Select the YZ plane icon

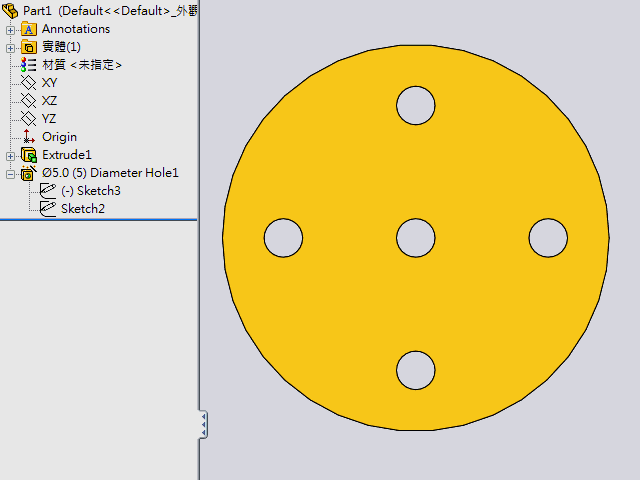29,119
